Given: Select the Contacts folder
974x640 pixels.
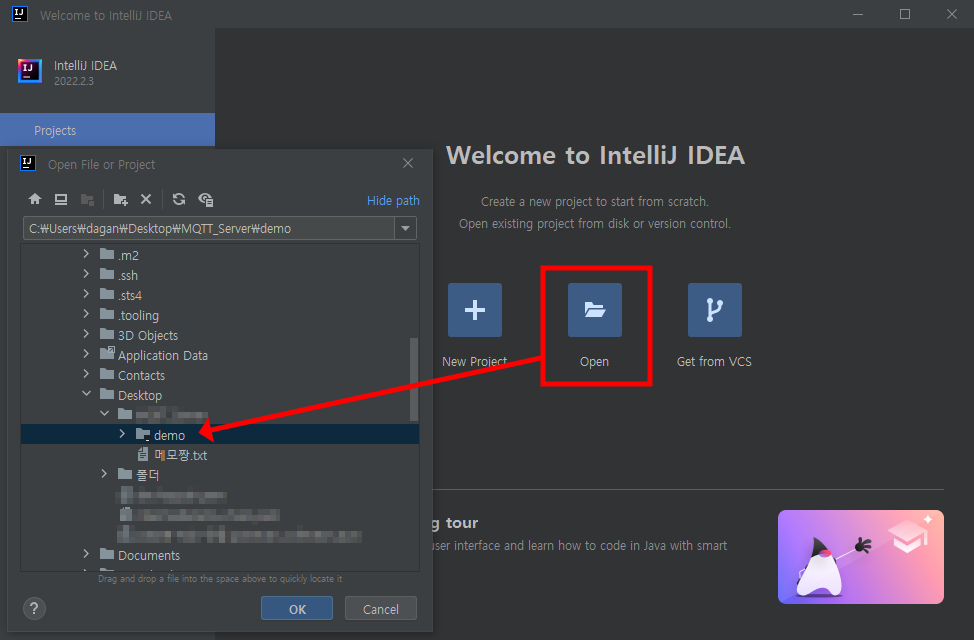Looking at the screenshot, I should tap(132, 375).
